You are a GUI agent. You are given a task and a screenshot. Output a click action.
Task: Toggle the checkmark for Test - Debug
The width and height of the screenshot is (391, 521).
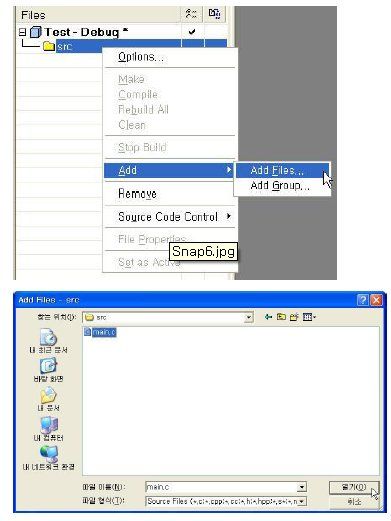pos(192,32)
